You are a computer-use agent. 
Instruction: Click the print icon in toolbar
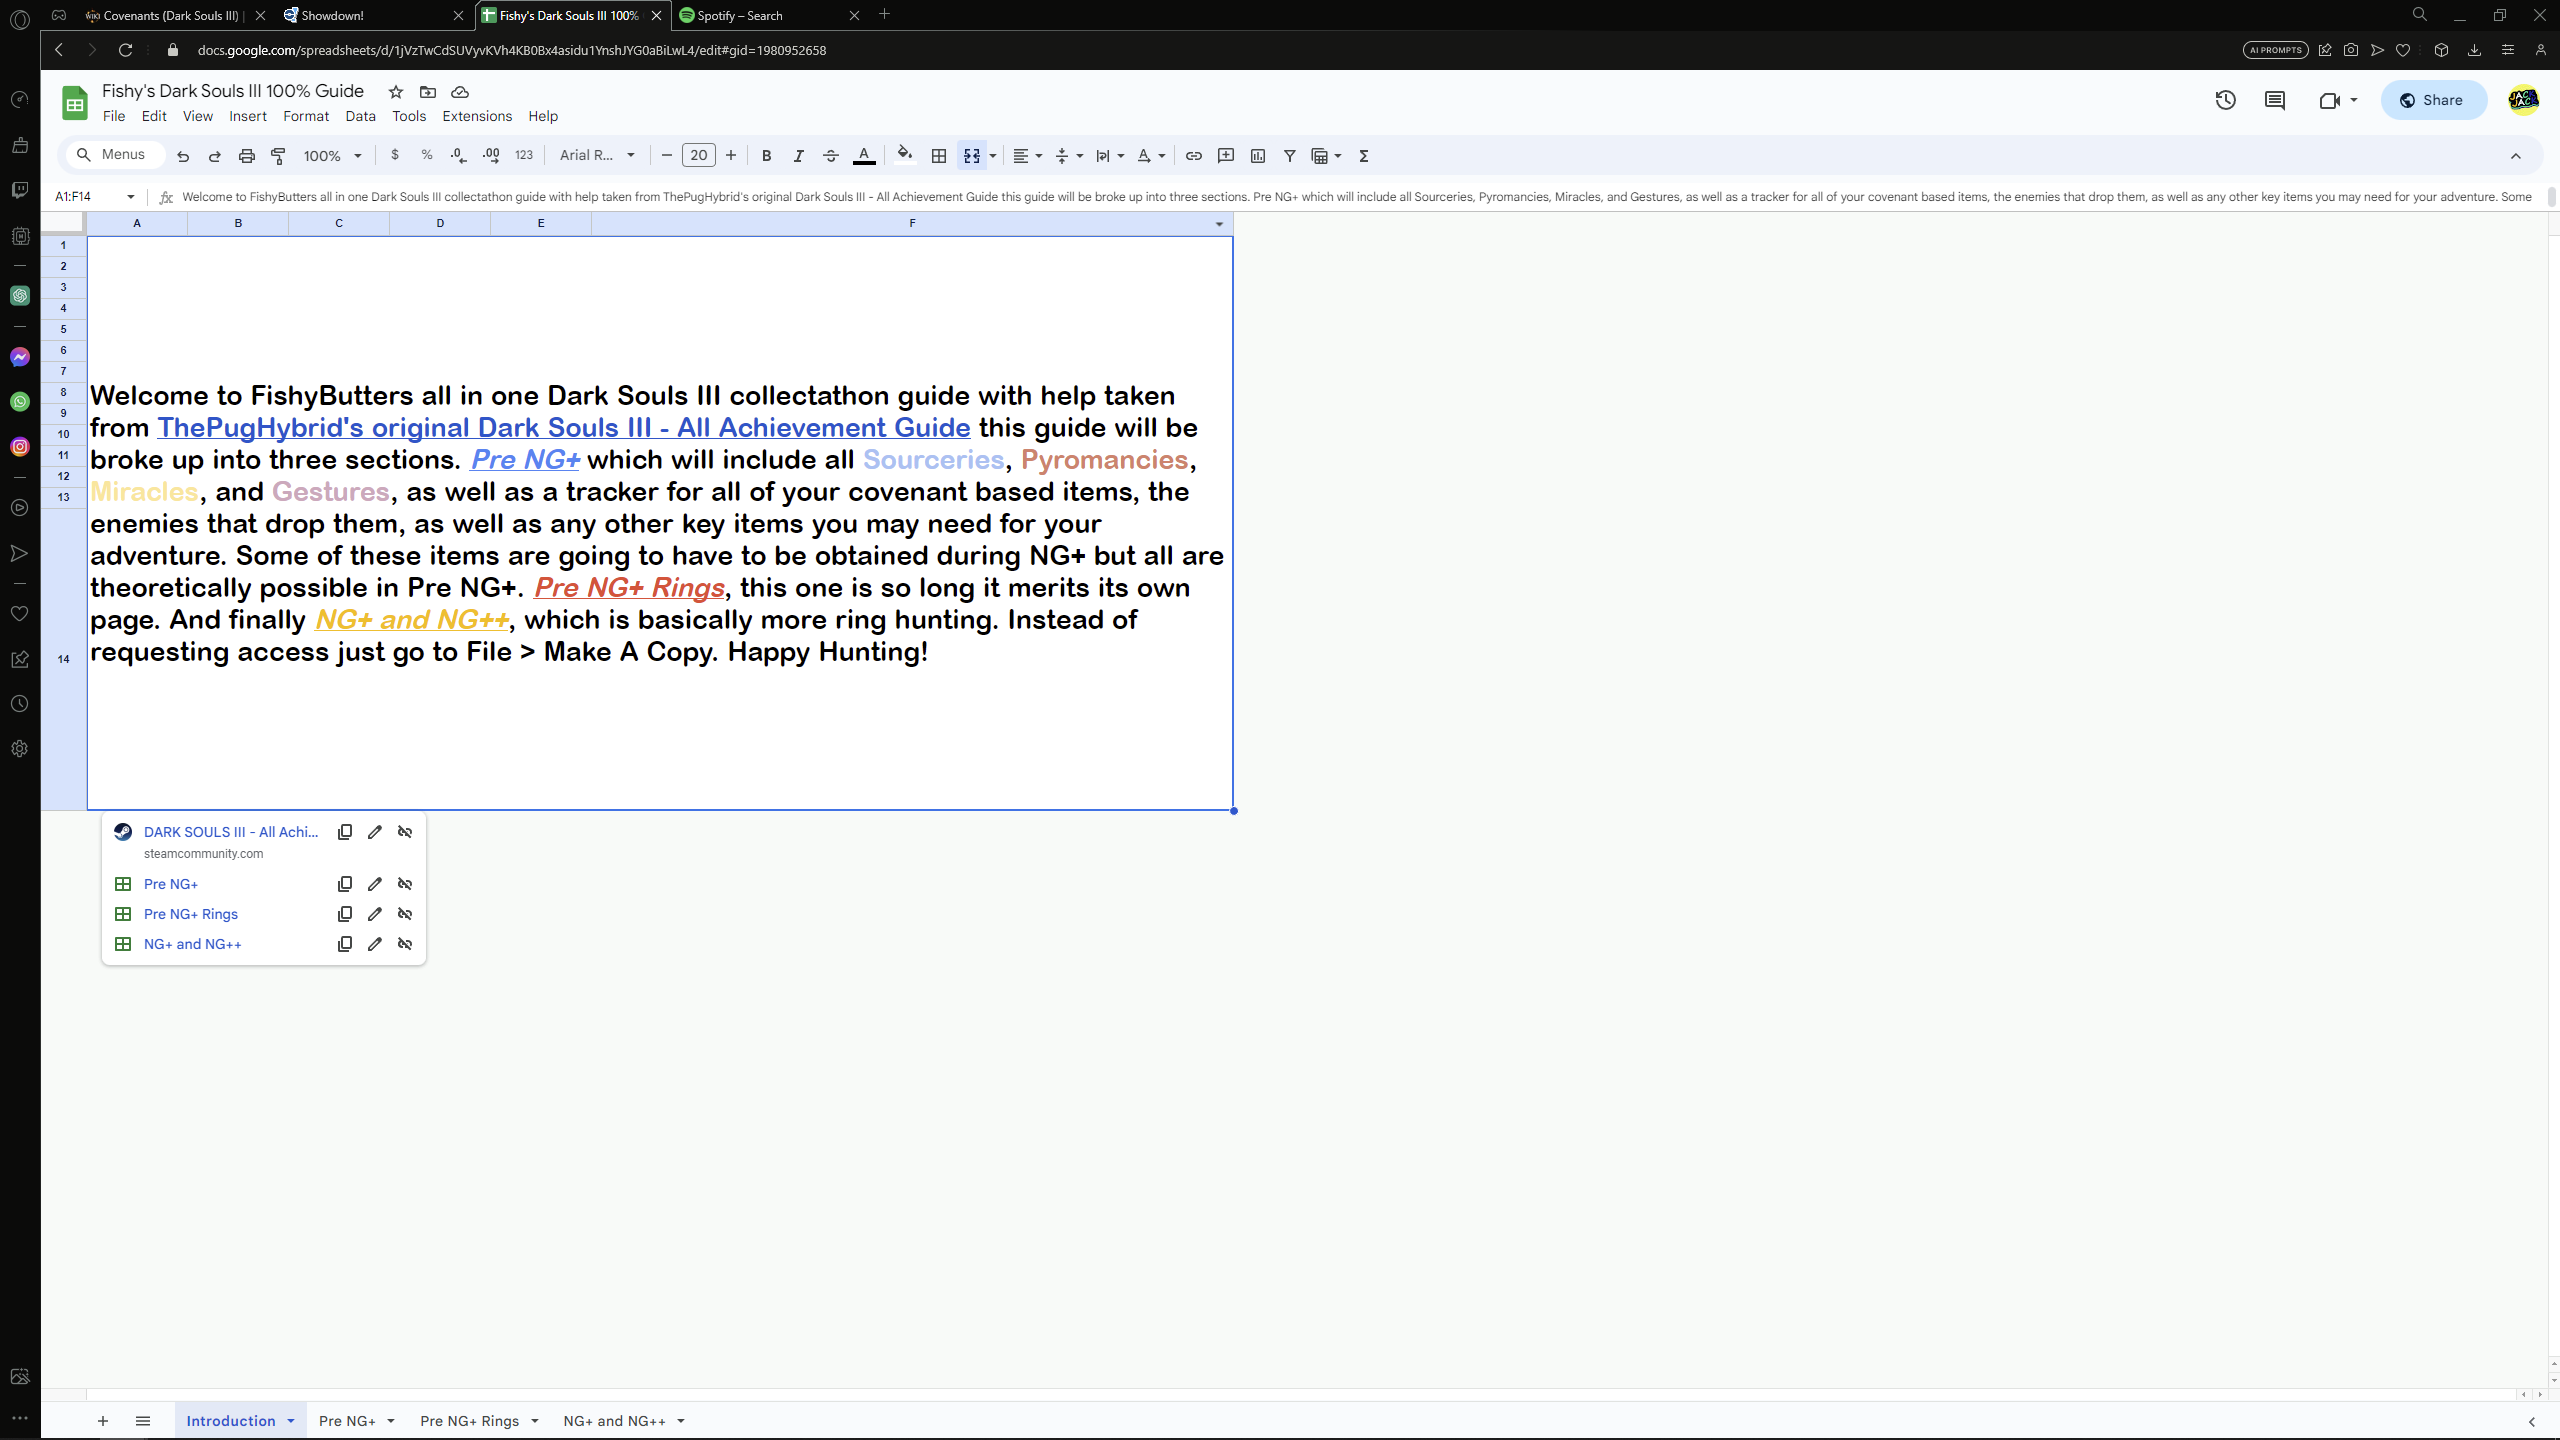click(x=246, y=156)
